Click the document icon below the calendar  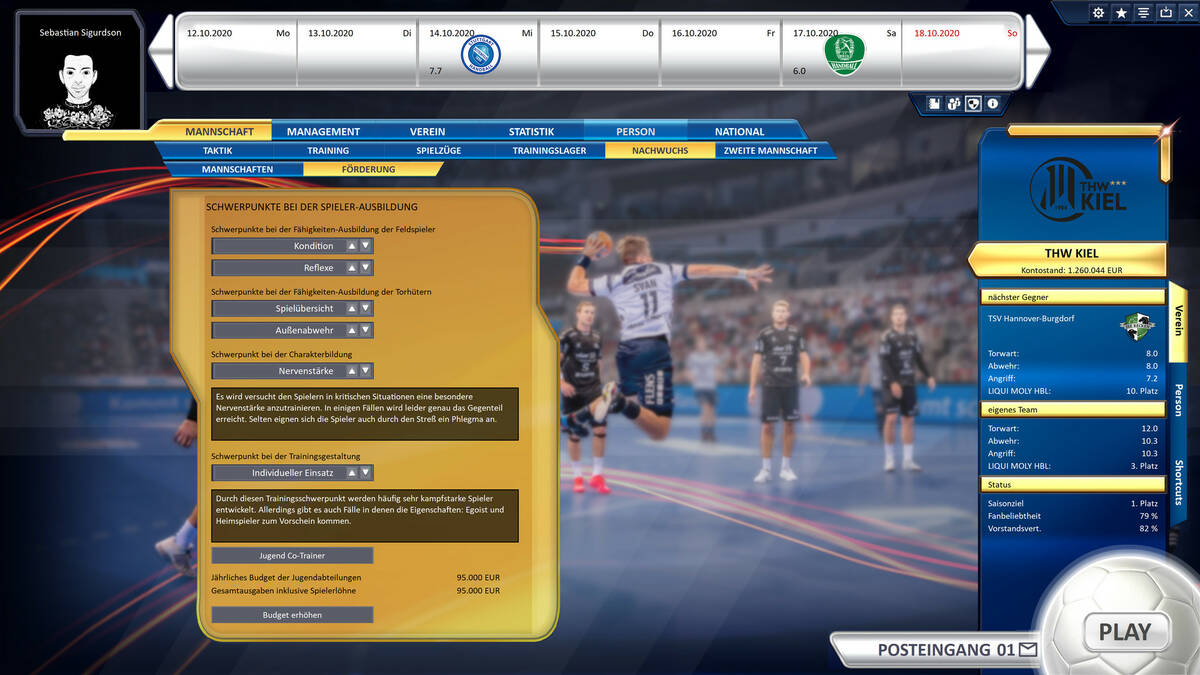tap(934, 103)
